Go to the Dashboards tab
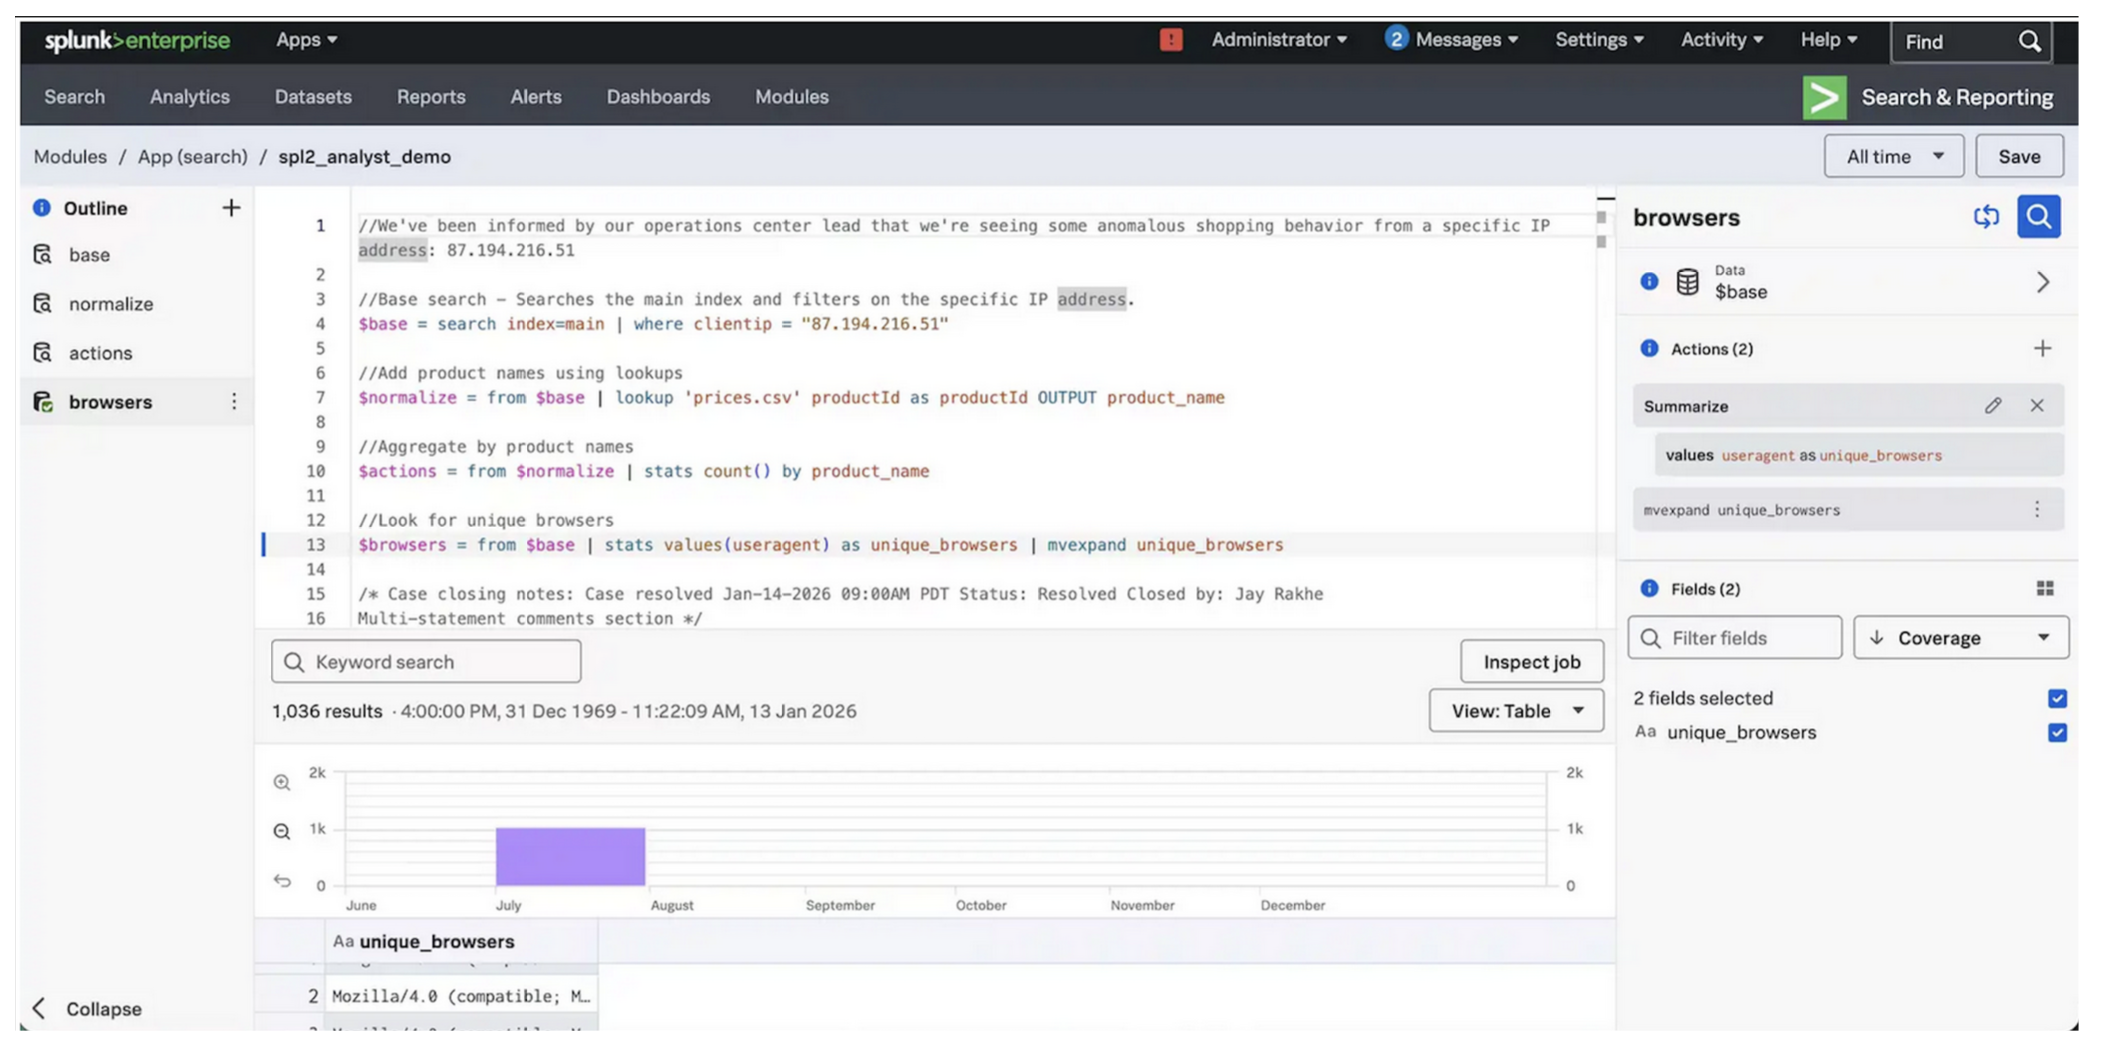The width and height of the screenshot is (2108, 1060). [658, 97]
